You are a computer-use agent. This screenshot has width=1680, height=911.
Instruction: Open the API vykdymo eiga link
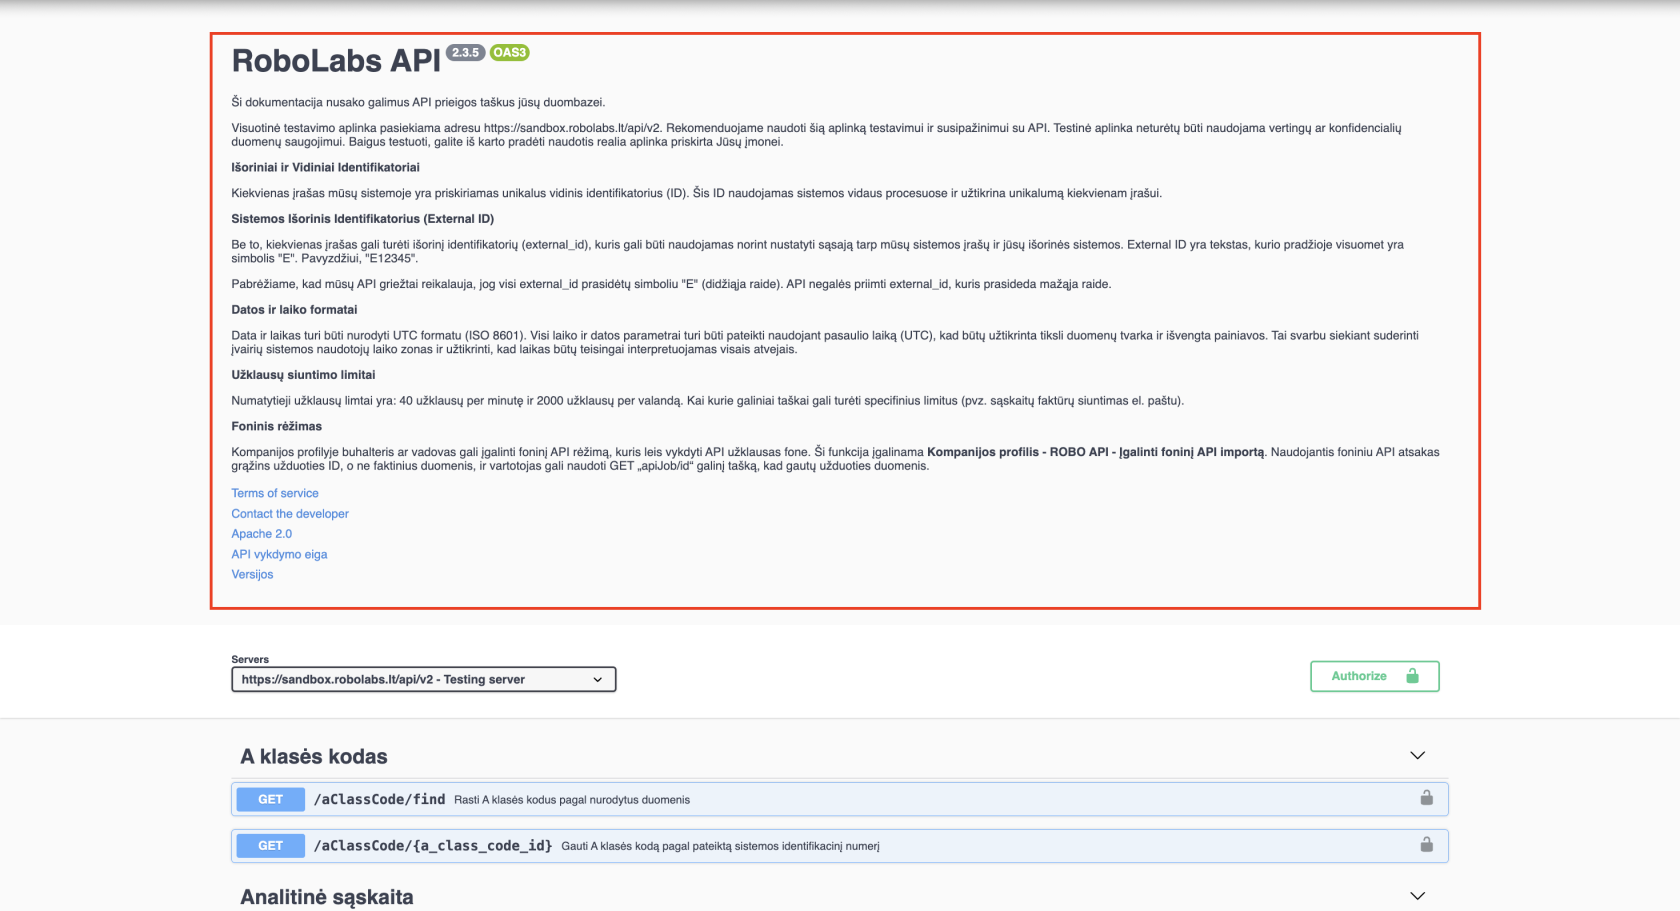[x=279, y=554]
